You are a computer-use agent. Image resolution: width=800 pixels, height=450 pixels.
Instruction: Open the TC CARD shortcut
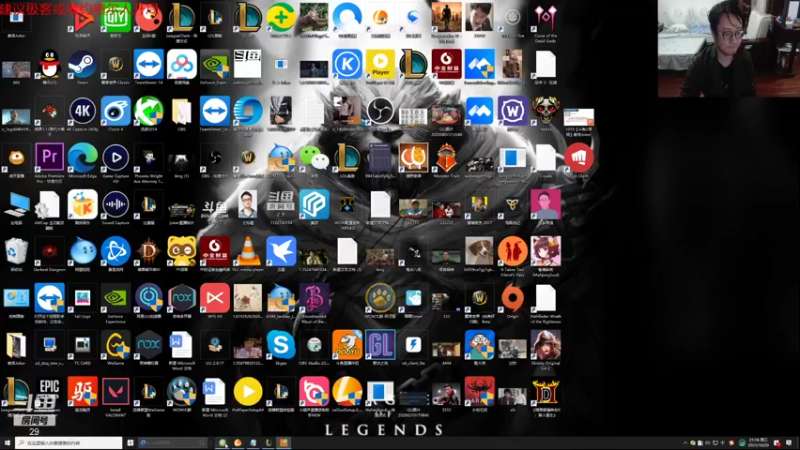(82, 345)
